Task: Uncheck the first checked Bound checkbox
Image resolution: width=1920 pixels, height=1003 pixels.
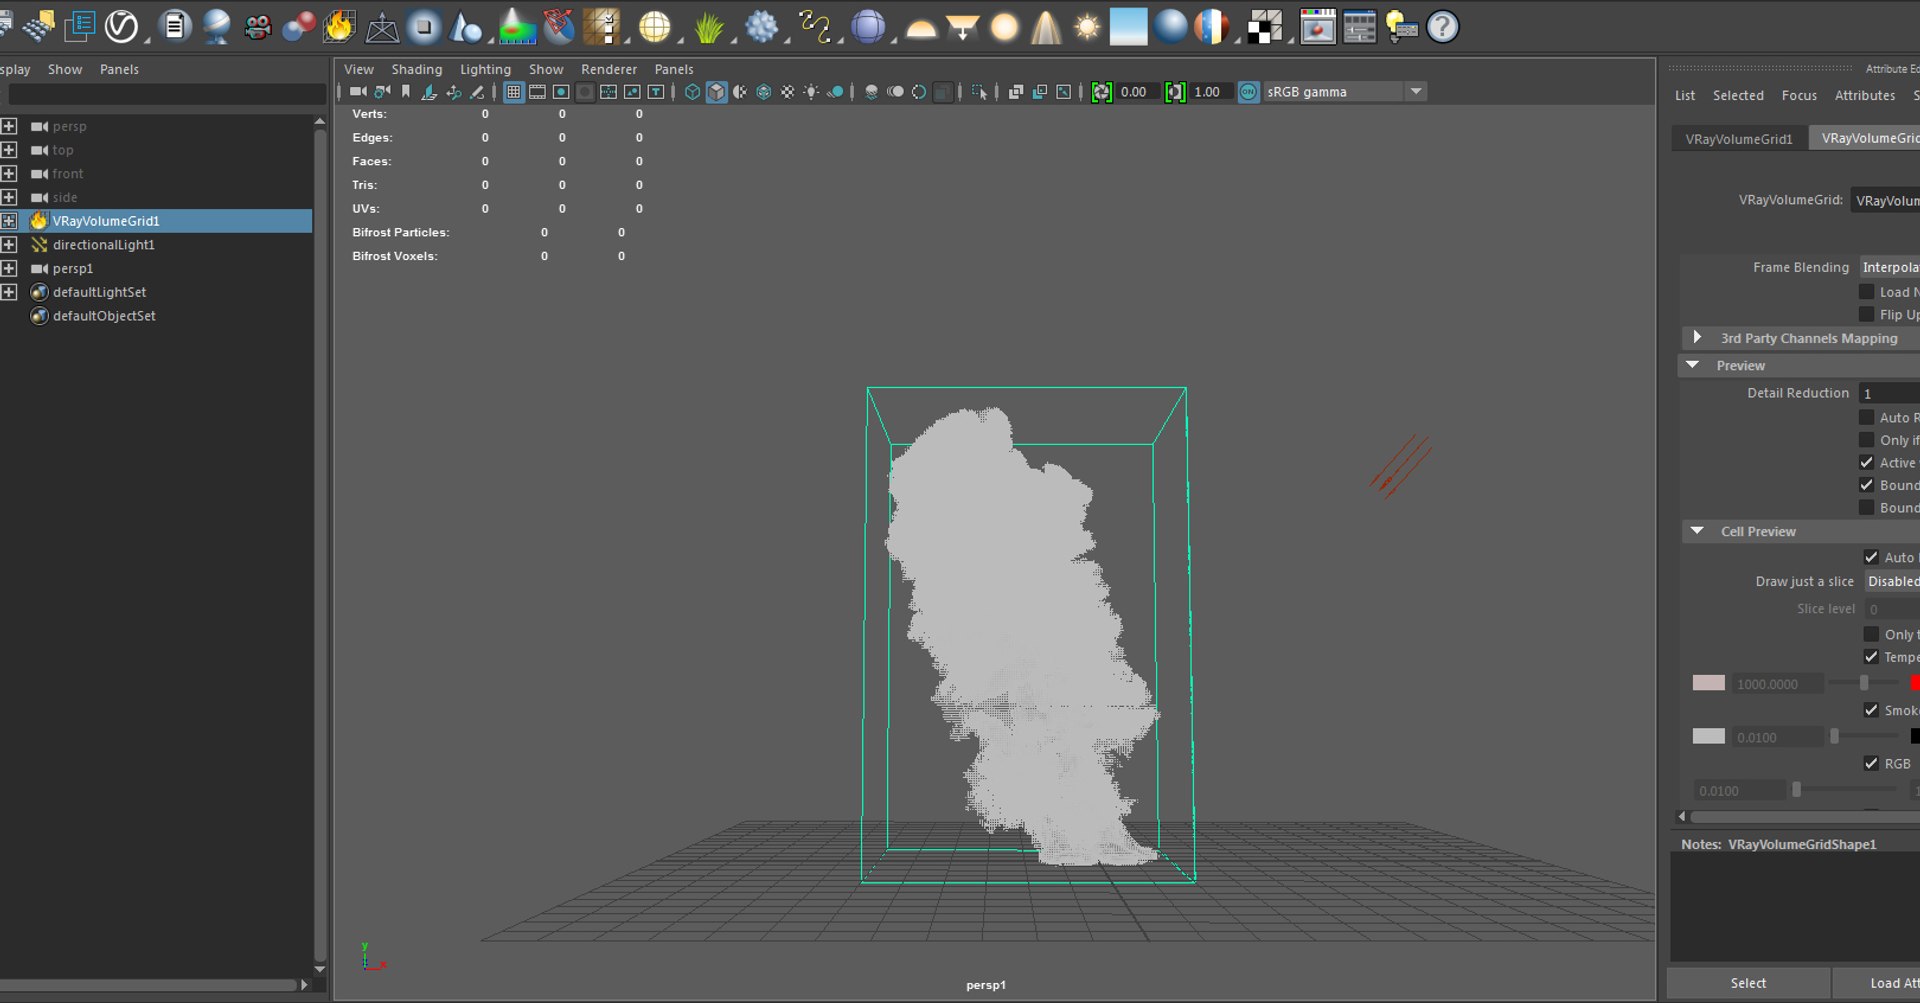Action: (x=1866, y=485)
